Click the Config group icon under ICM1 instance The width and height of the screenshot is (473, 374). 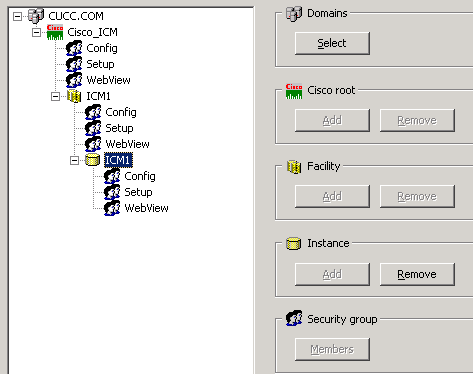[x=112, y=176]
